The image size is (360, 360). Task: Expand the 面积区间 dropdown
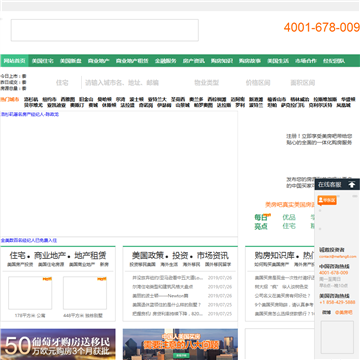pos(303,82)
